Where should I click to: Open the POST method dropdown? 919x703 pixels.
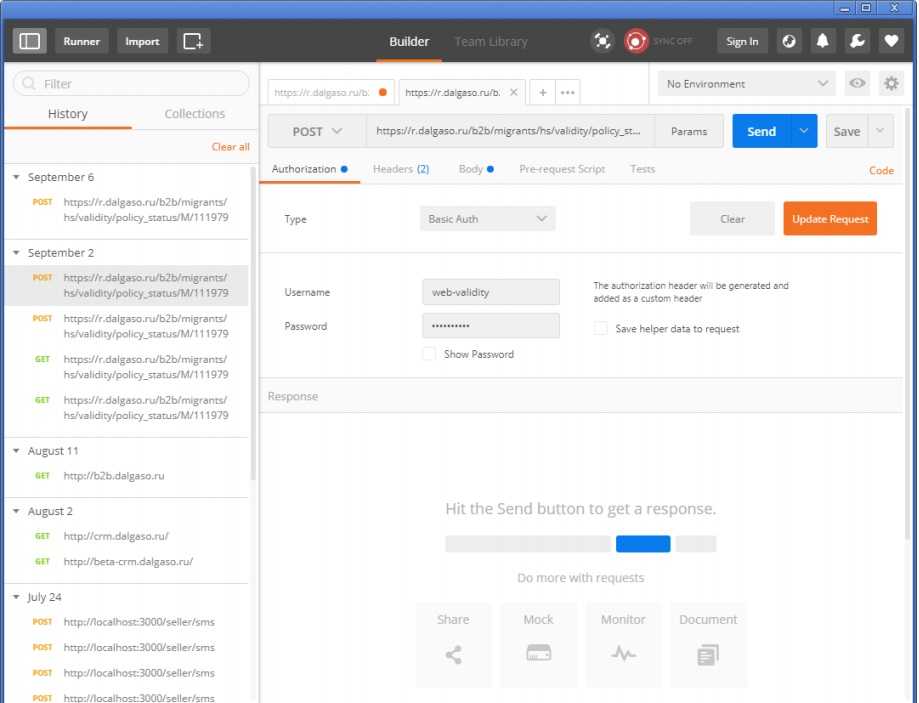(317, 131)
